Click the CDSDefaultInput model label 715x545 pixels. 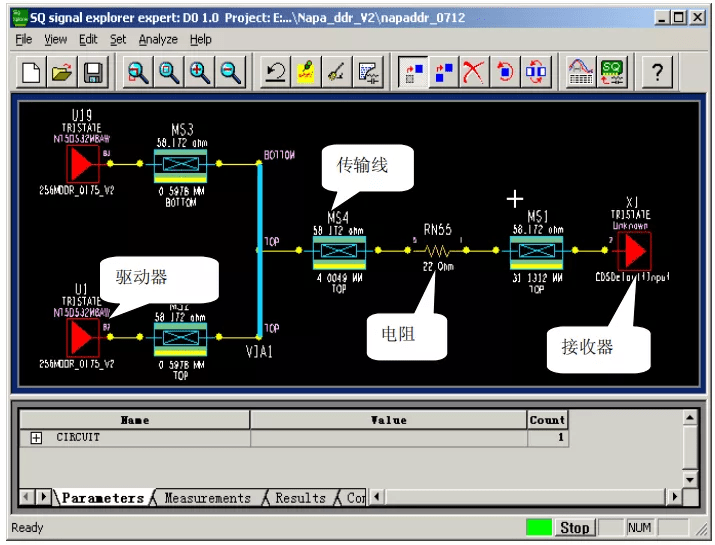coord(632,277)
